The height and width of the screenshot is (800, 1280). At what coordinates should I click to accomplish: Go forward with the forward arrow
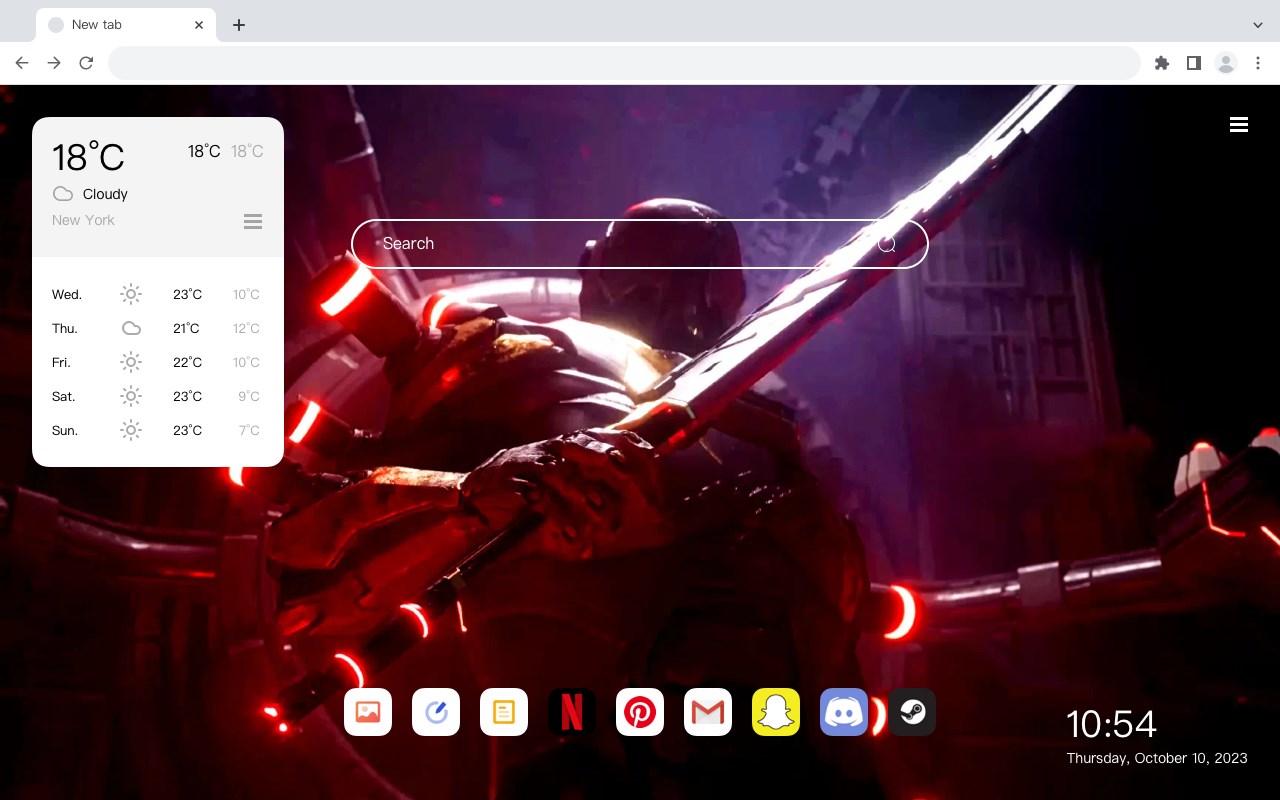pos(54,63)
